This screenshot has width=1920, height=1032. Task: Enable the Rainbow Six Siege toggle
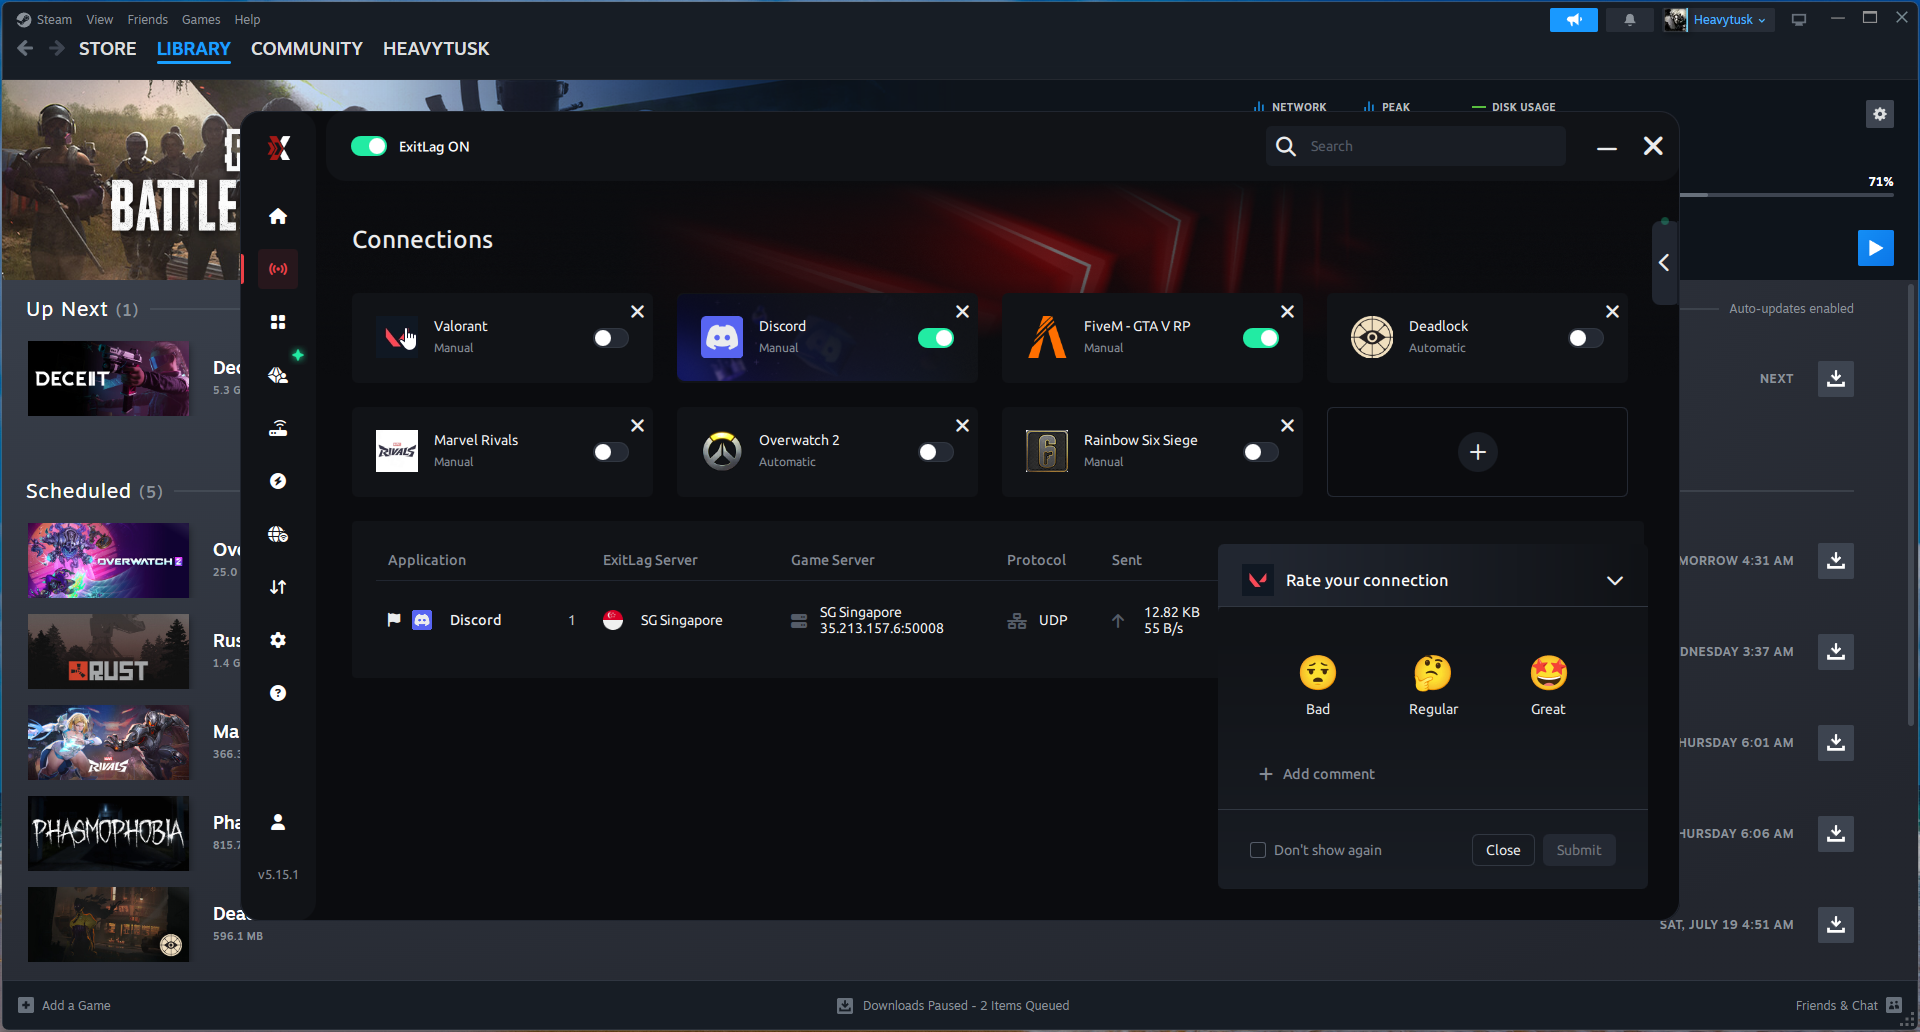point(1261,452)
